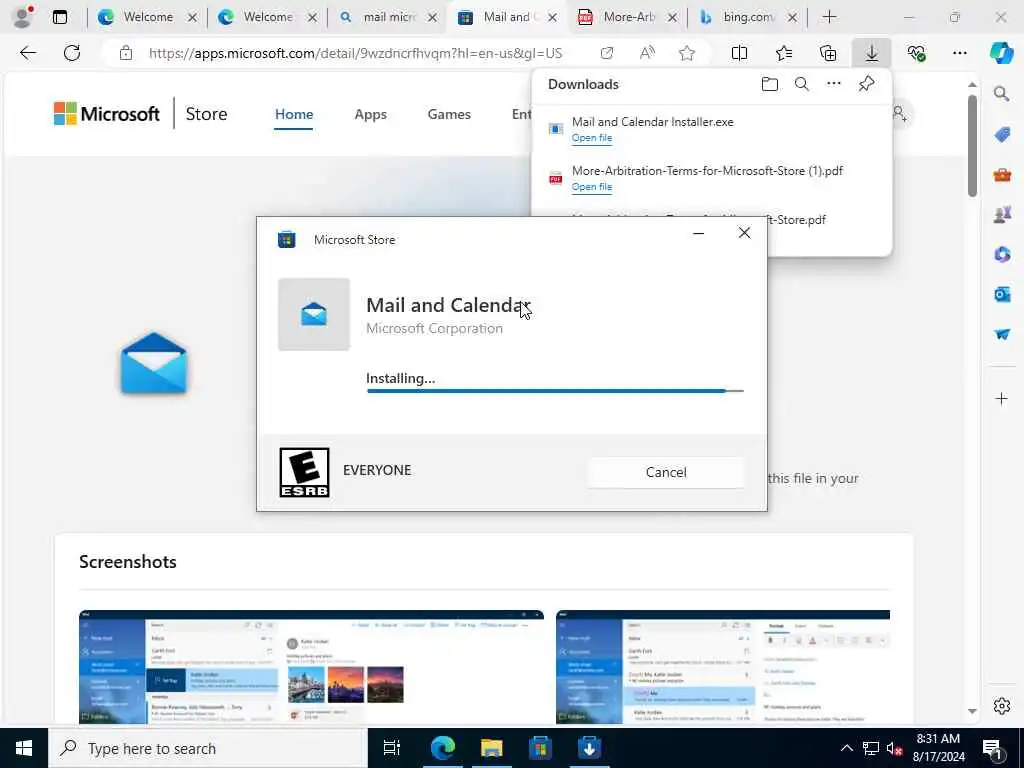This screenshot has height=768, width=1024.
Task: Click the Downloads toolbar button
Action: (872, 53)
